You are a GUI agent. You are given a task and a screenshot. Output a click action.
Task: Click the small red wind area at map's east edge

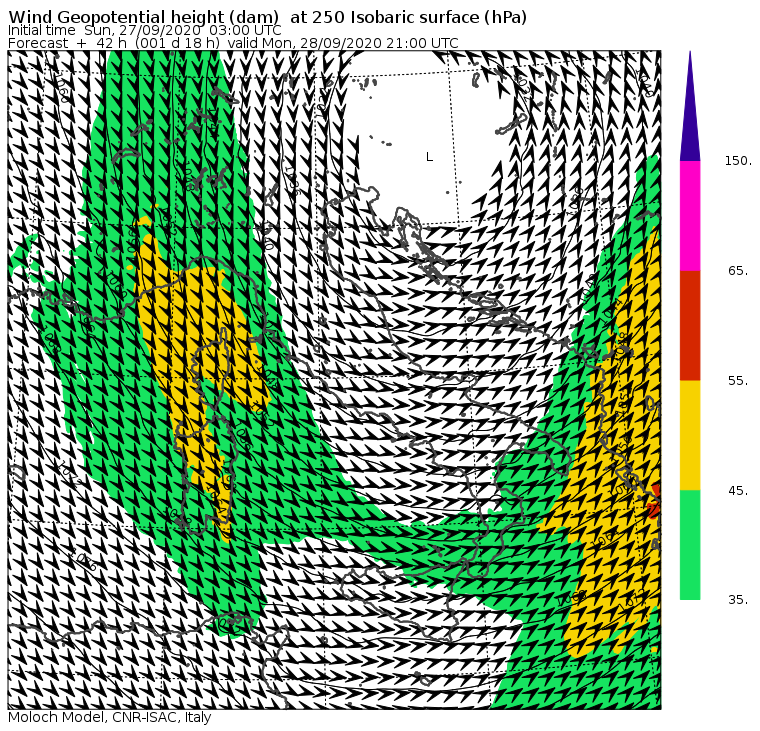click(x=654, y=502)
